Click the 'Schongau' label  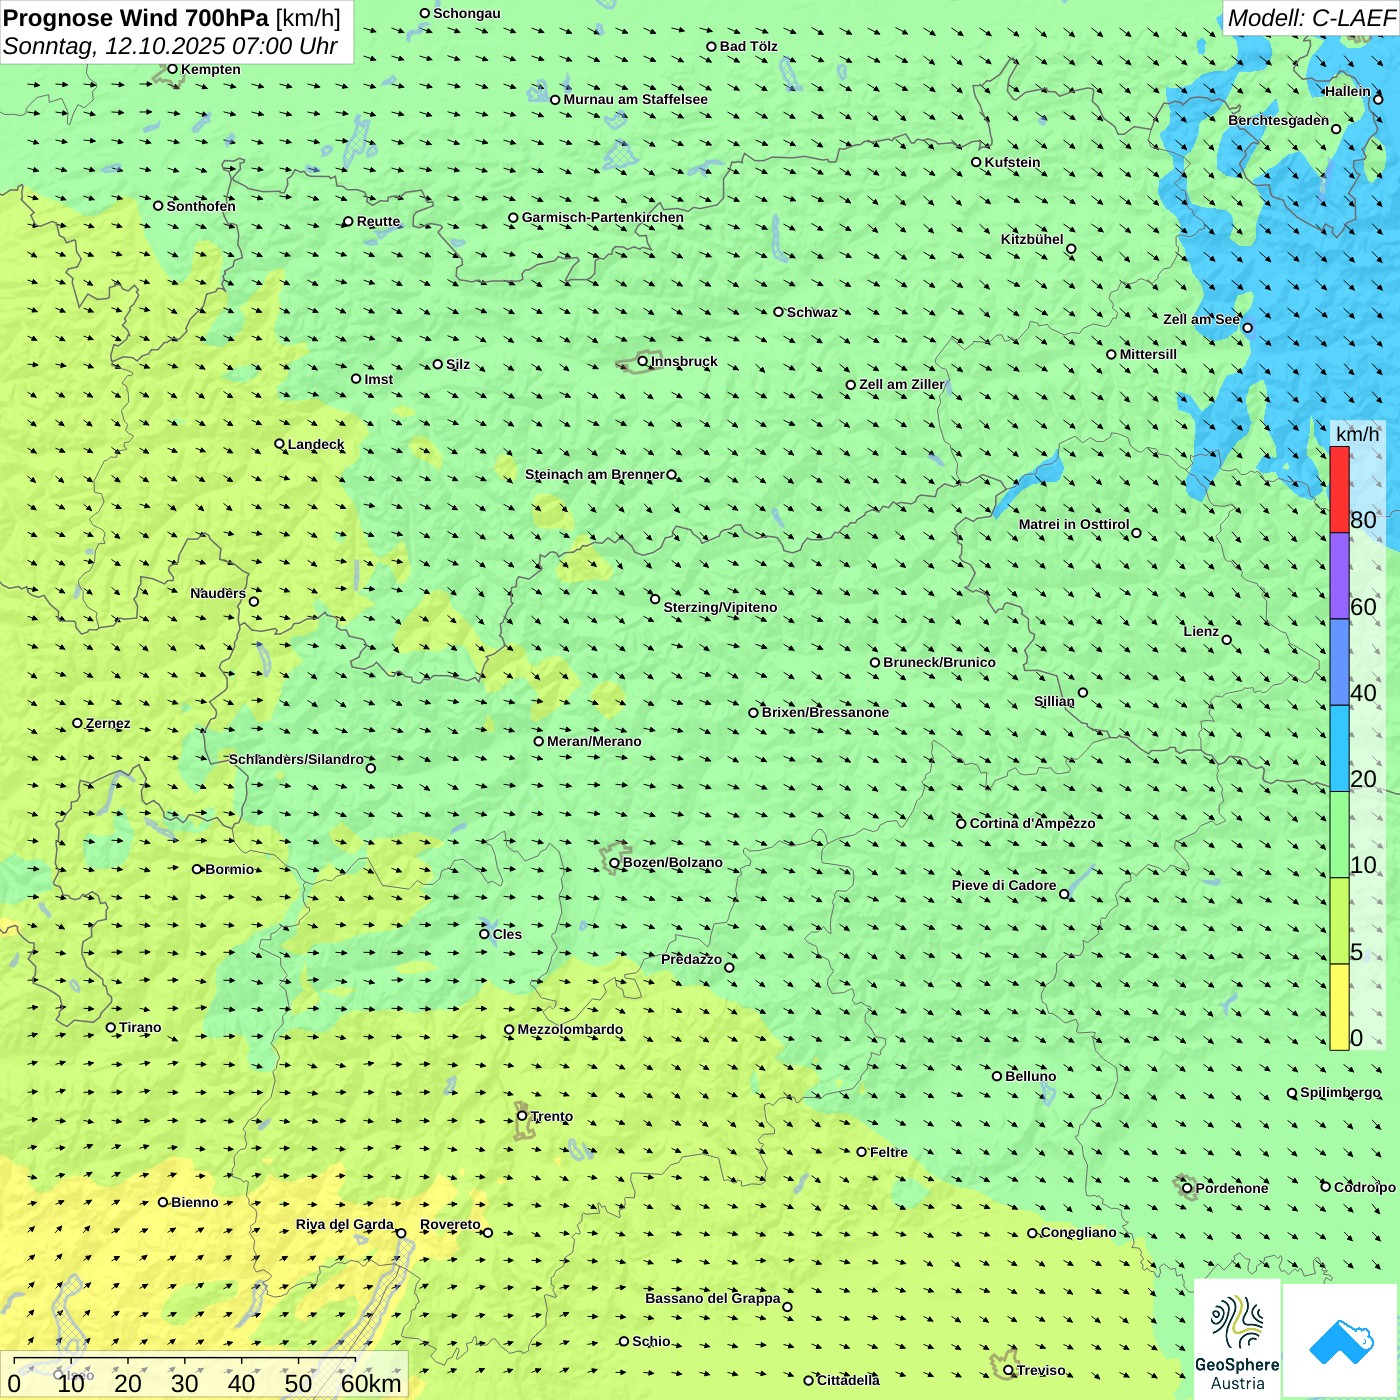click(x=467, y=13)
